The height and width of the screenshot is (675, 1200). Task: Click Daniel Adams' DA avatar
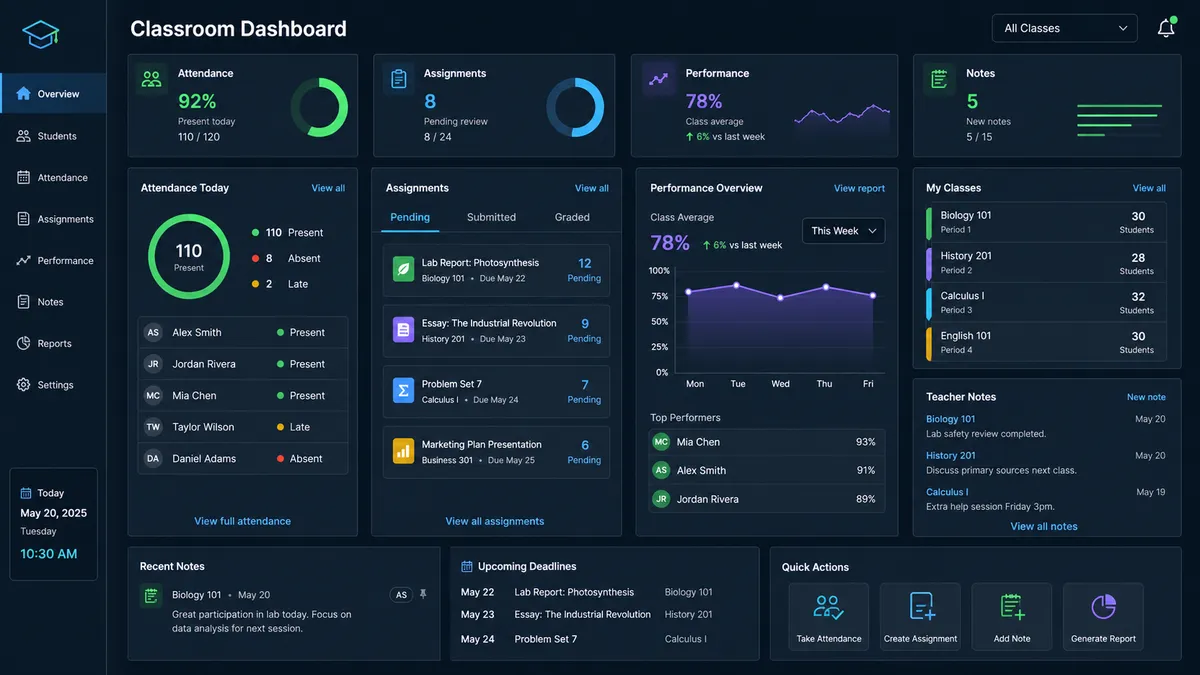(153, 459)
